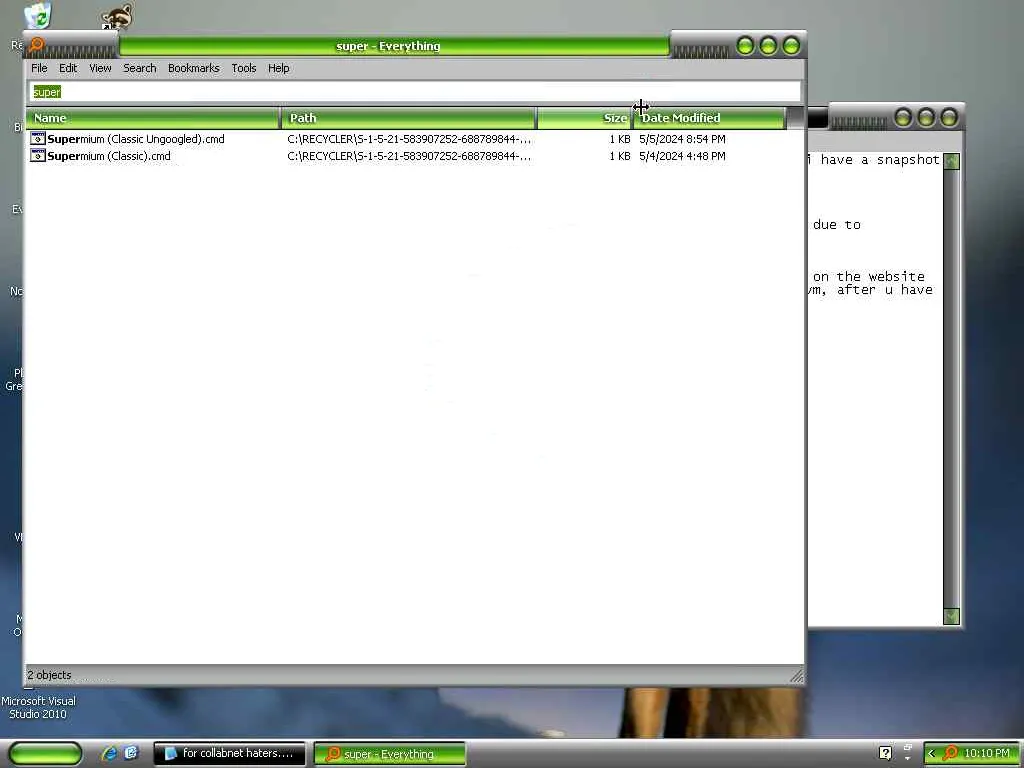The height and width of the screenshot is (768, 1024).
Task: Click 'super - Everything' taskbar button
Action: coord(390,754)
